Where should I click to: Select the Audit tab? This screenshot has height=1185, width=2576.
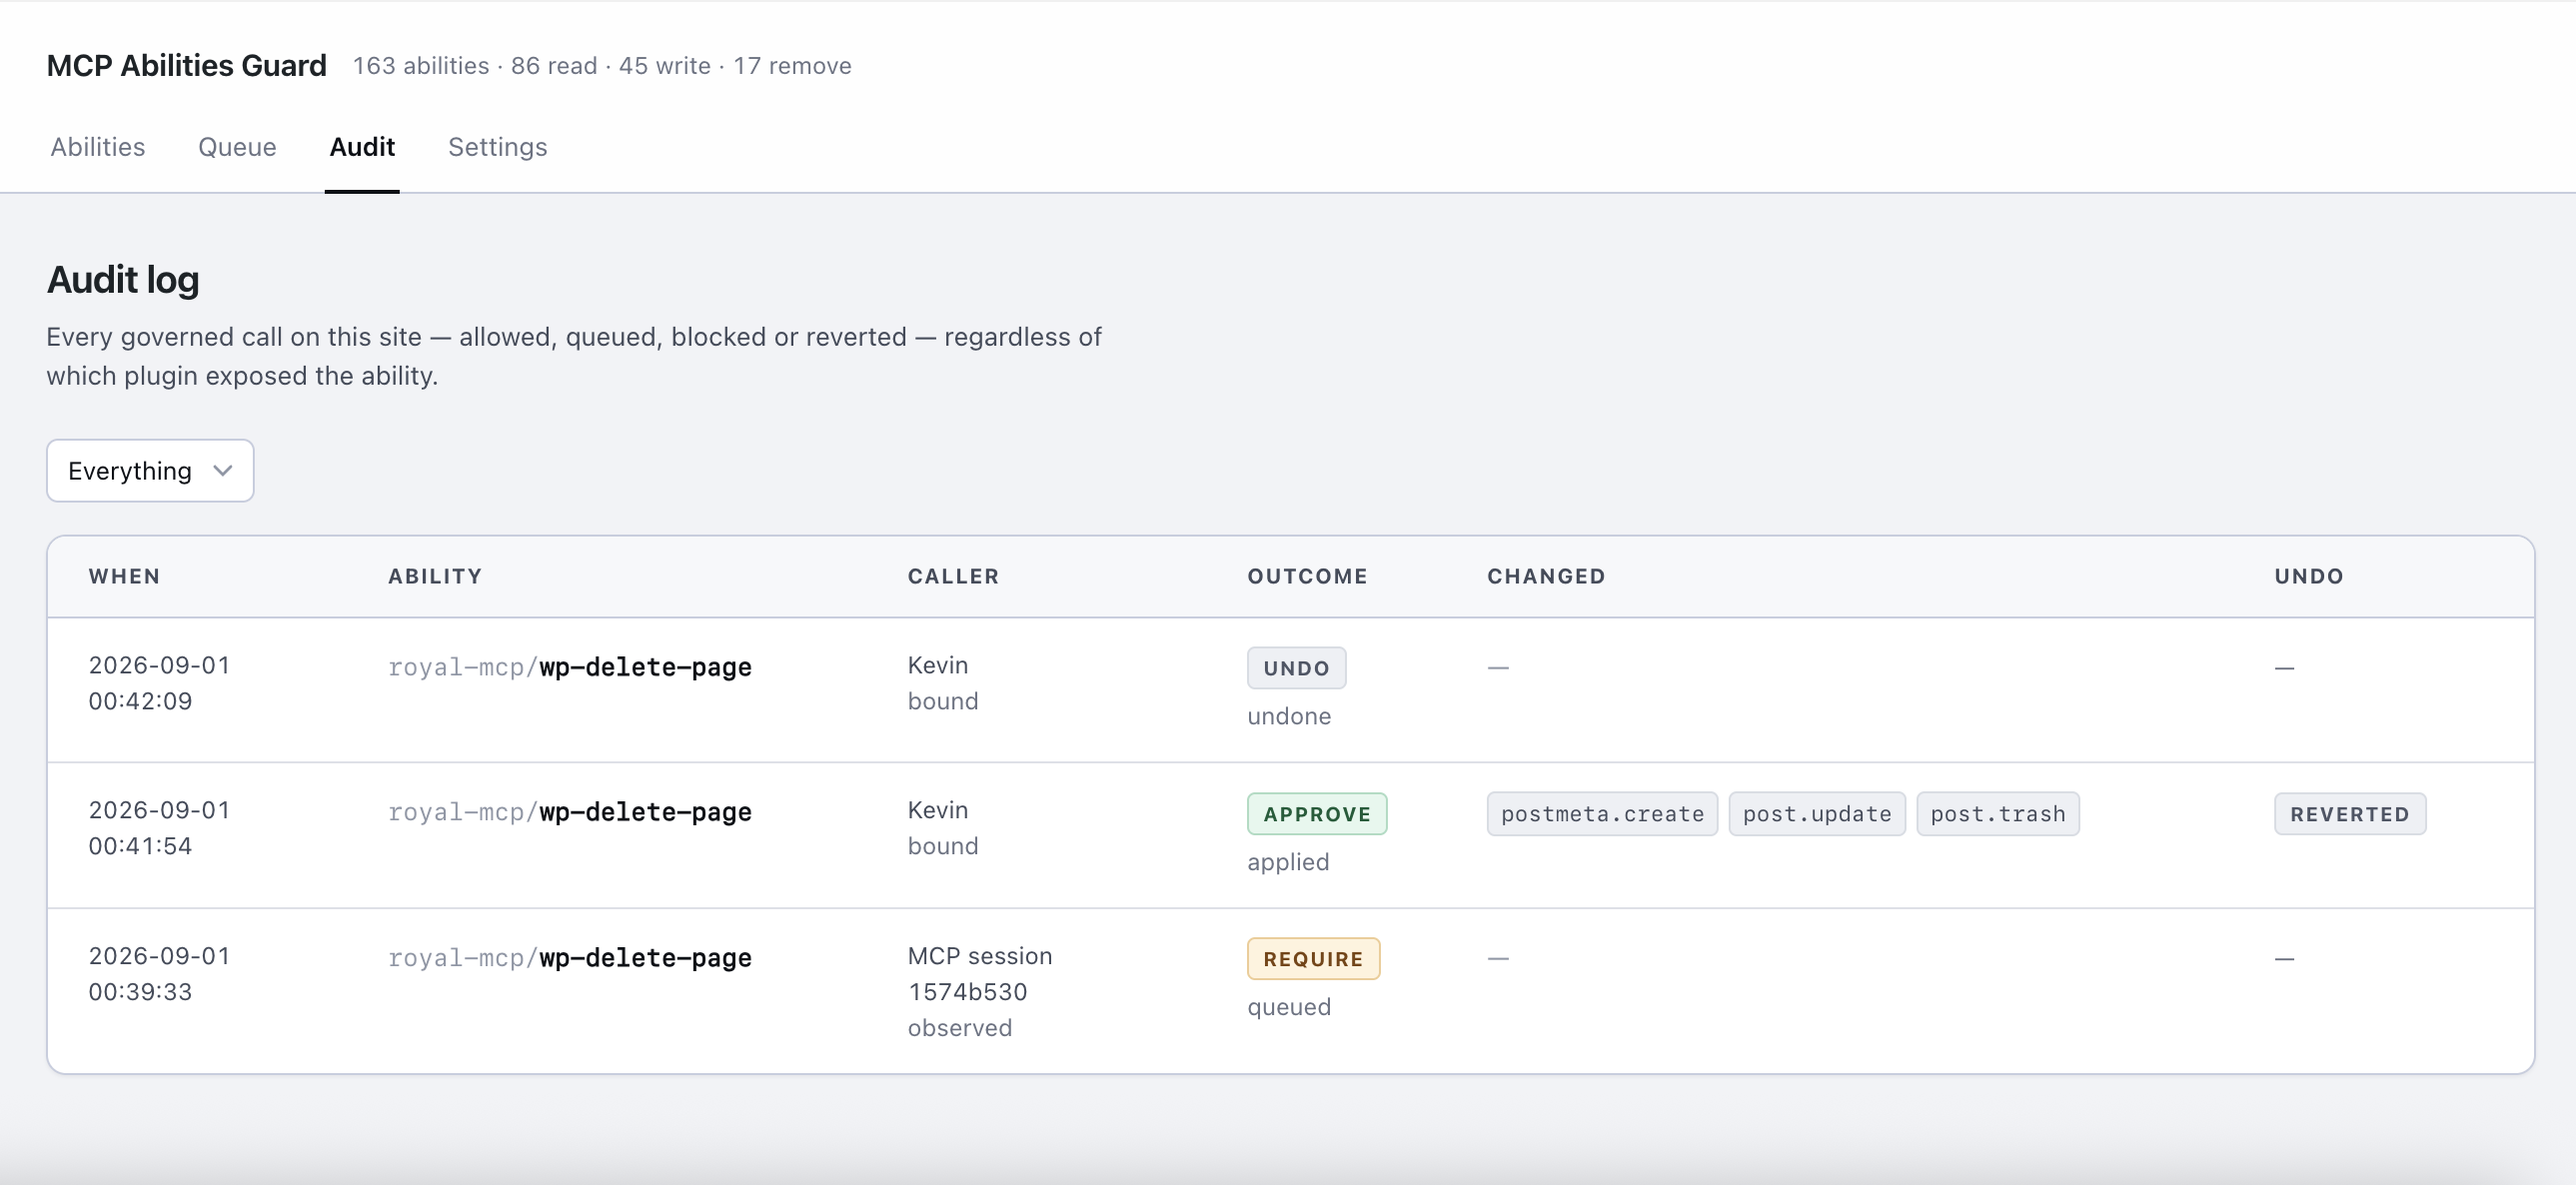(x=362, y=147)
